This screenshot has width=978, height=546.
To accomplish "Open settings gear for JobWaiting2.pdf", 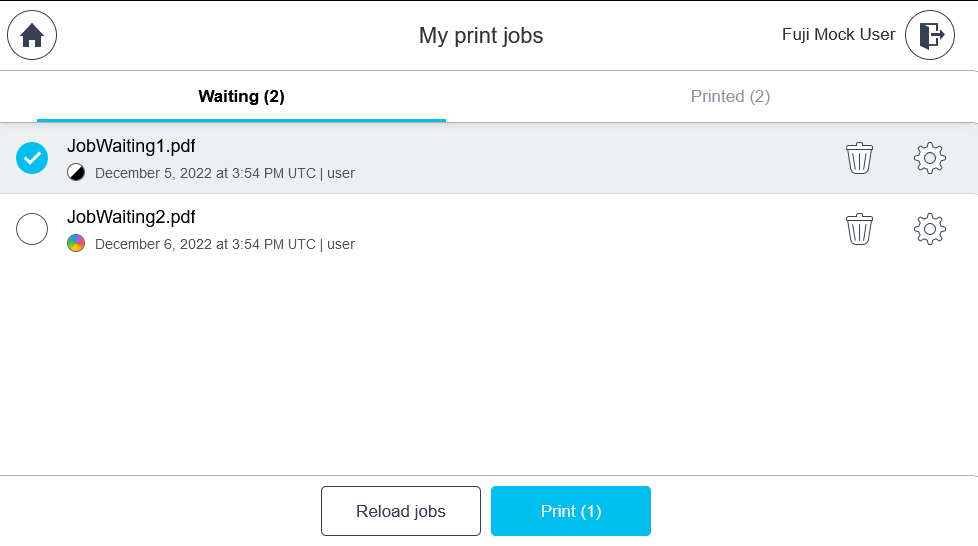I will 929,229.
